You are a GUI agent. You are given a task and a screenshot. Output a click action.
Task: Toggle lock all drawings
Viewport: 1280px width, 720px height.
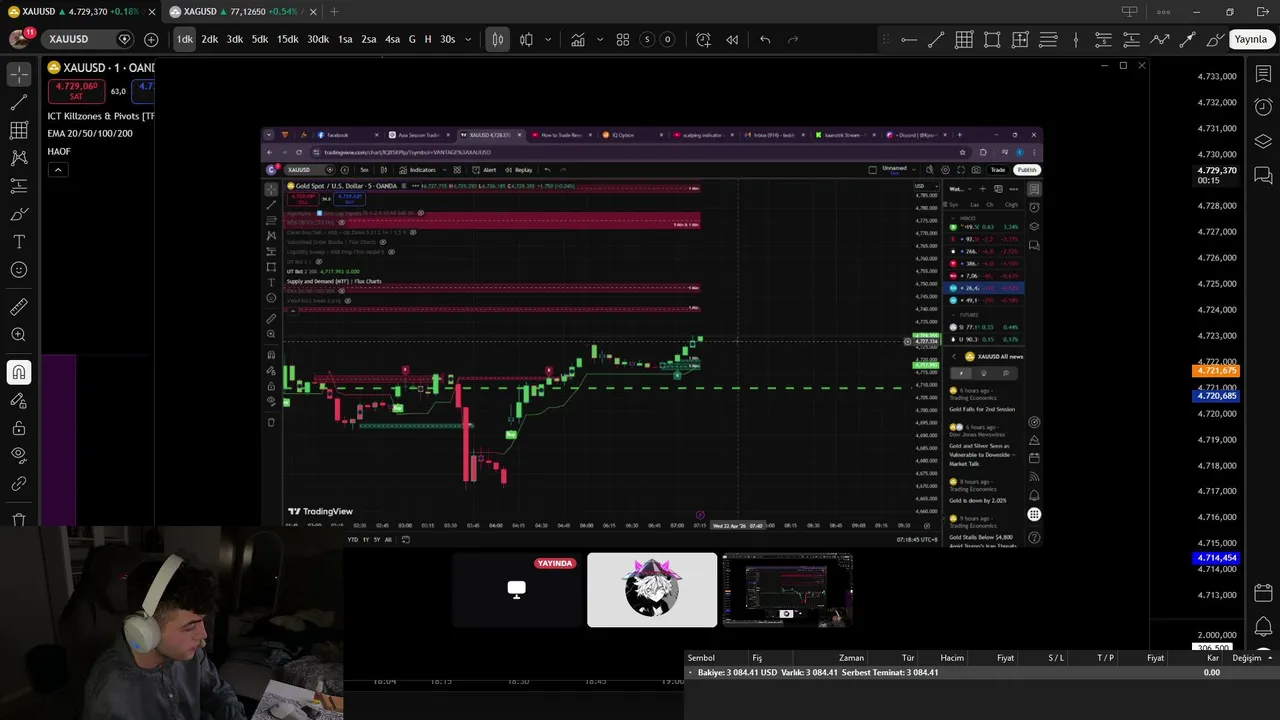[19, 428]
